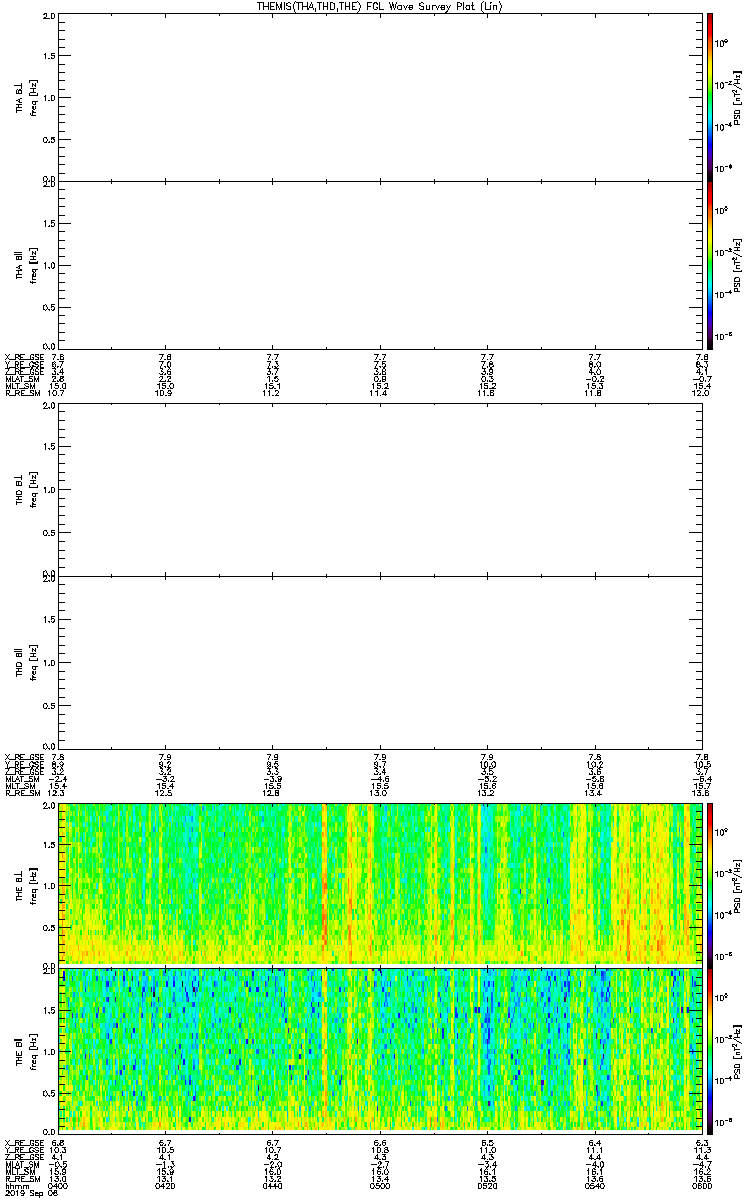Image resolution: width=750 pixels, height=1200 pixels.
Task: Click the THE B-perp color bar
Action: click(x=709, y=884)
